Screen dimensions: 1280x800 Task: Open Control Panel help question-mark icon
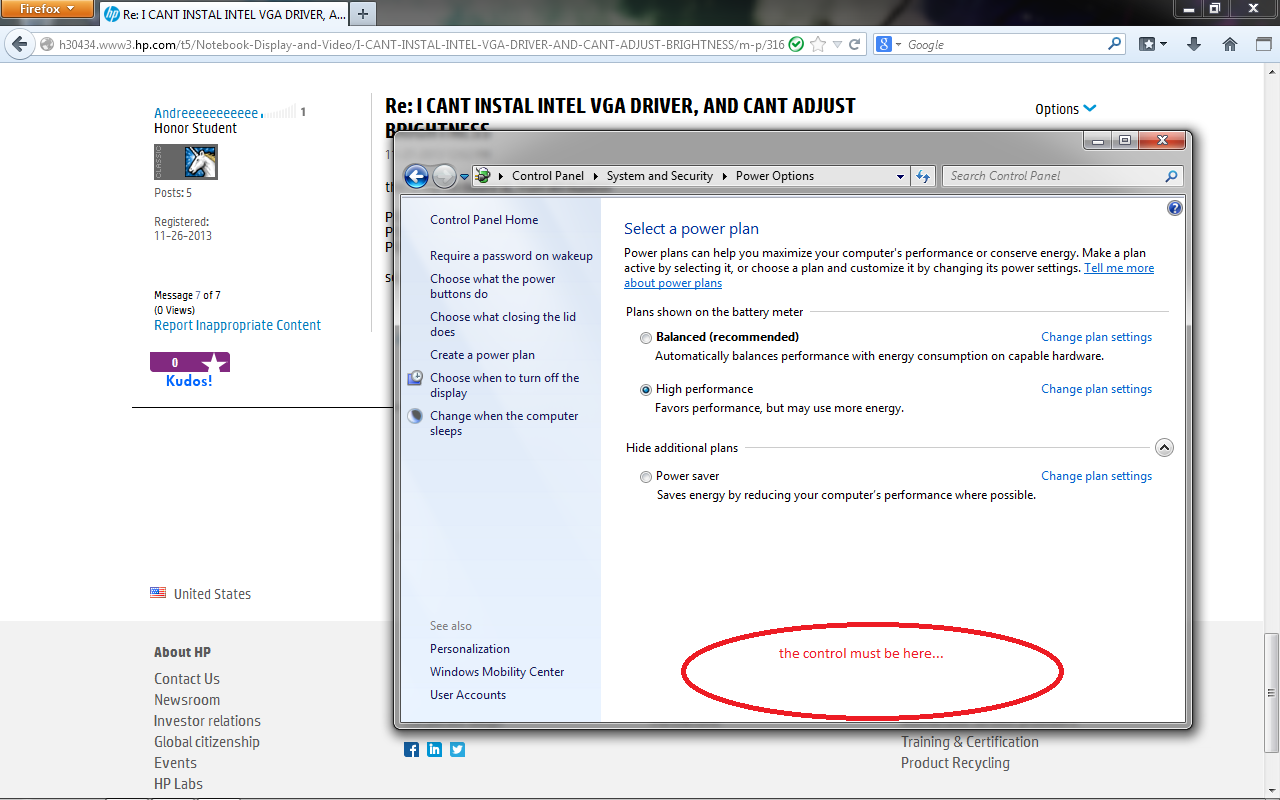click(x=1175, y=208)
